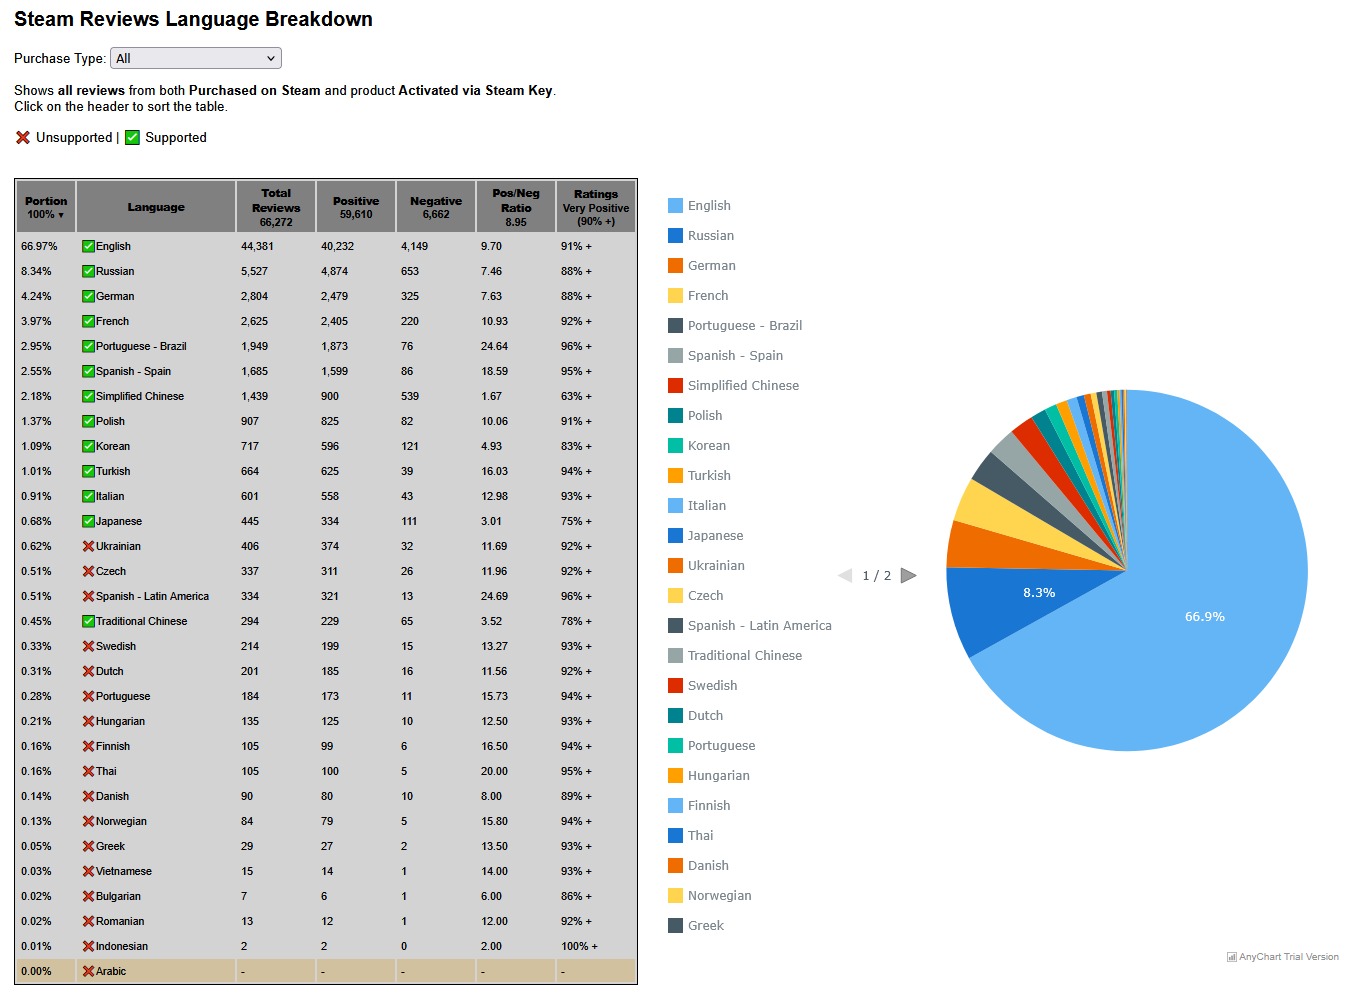Toggle Korean label in the chart legend
The width and height of the screenshot is (1359, 996).
tap(709, 445)
